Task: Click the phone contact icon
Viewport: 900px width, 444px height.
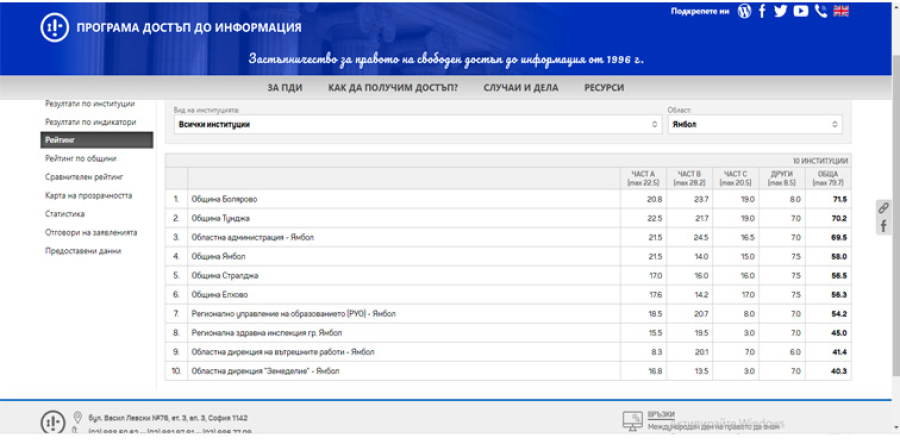Action: [821, 11]
